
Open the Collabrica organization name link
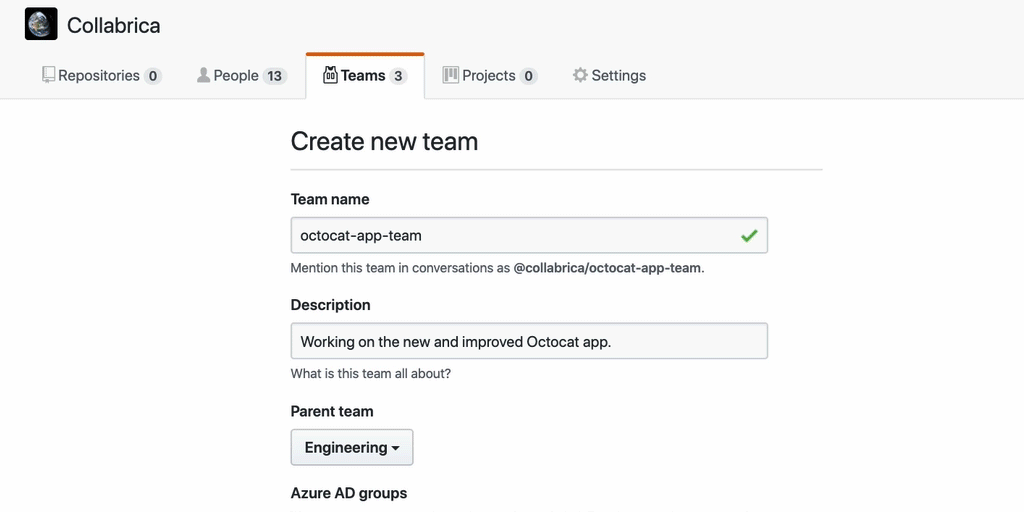point(113,25)
